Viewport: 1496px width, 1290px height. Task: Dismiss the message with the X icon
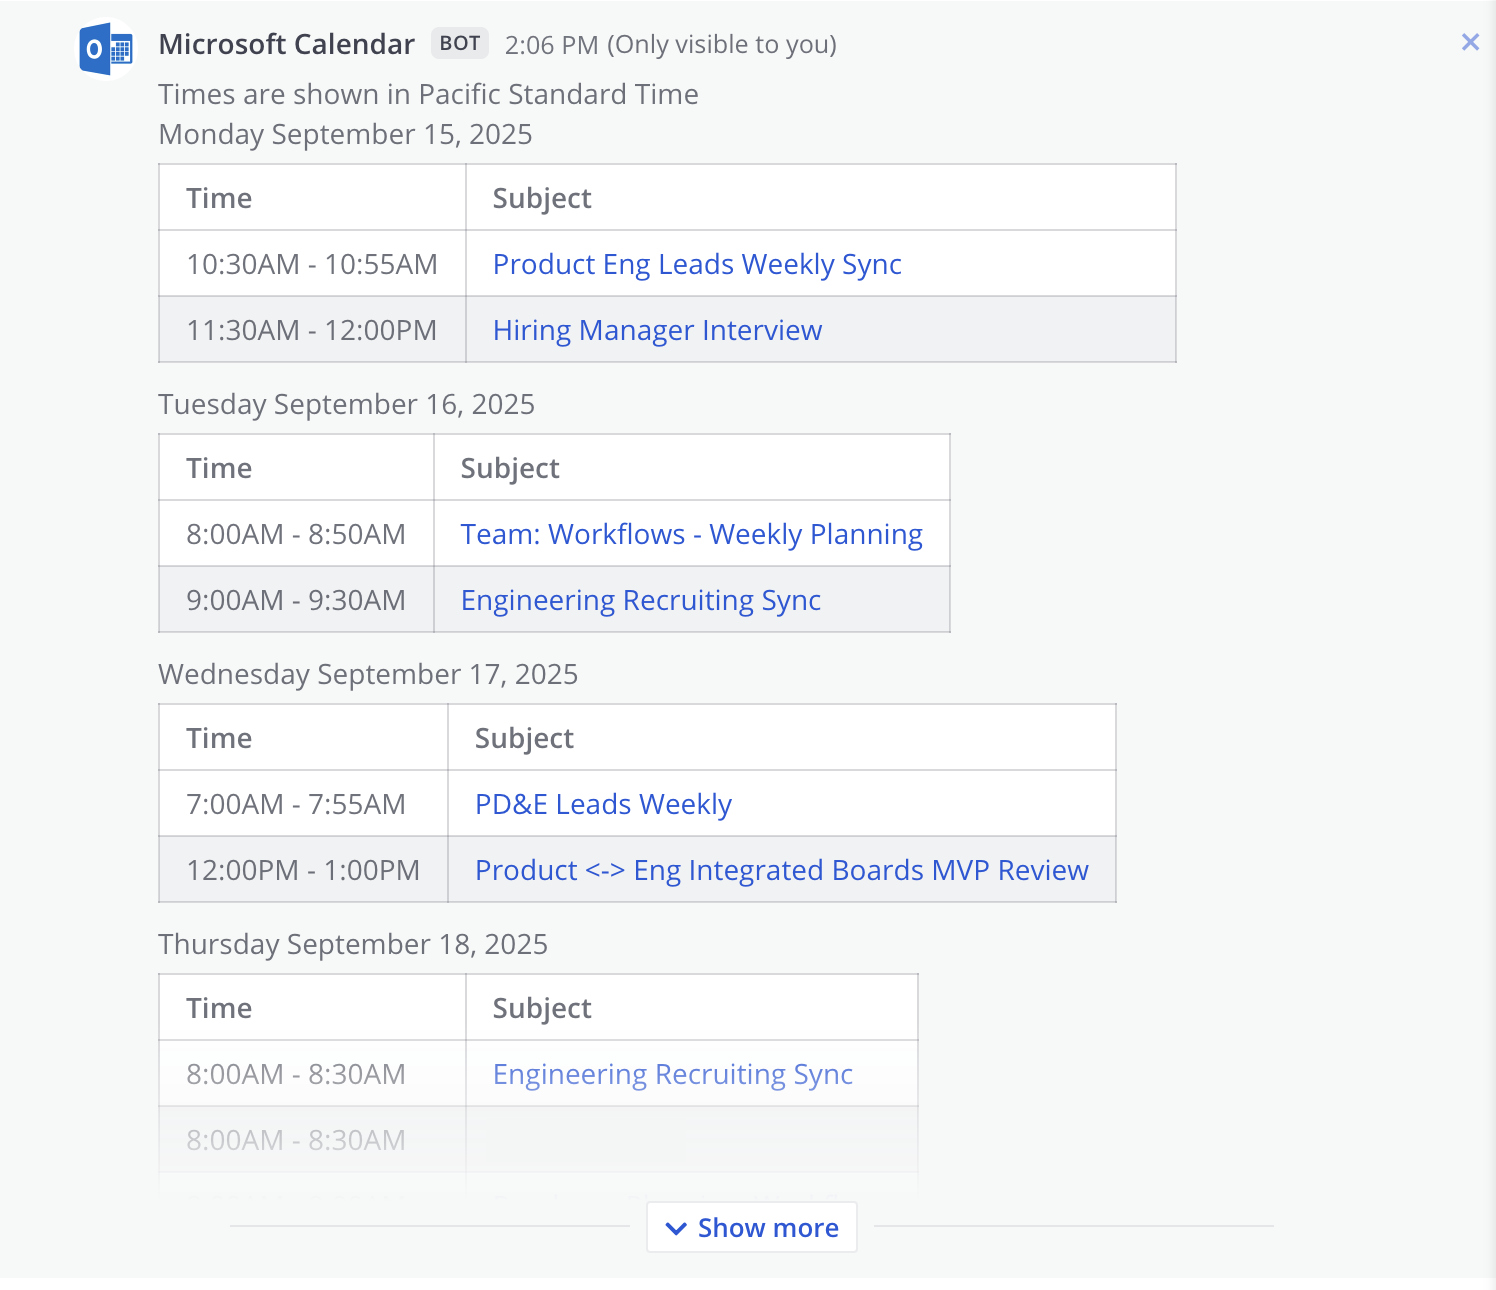click(x=1469, y=42)
